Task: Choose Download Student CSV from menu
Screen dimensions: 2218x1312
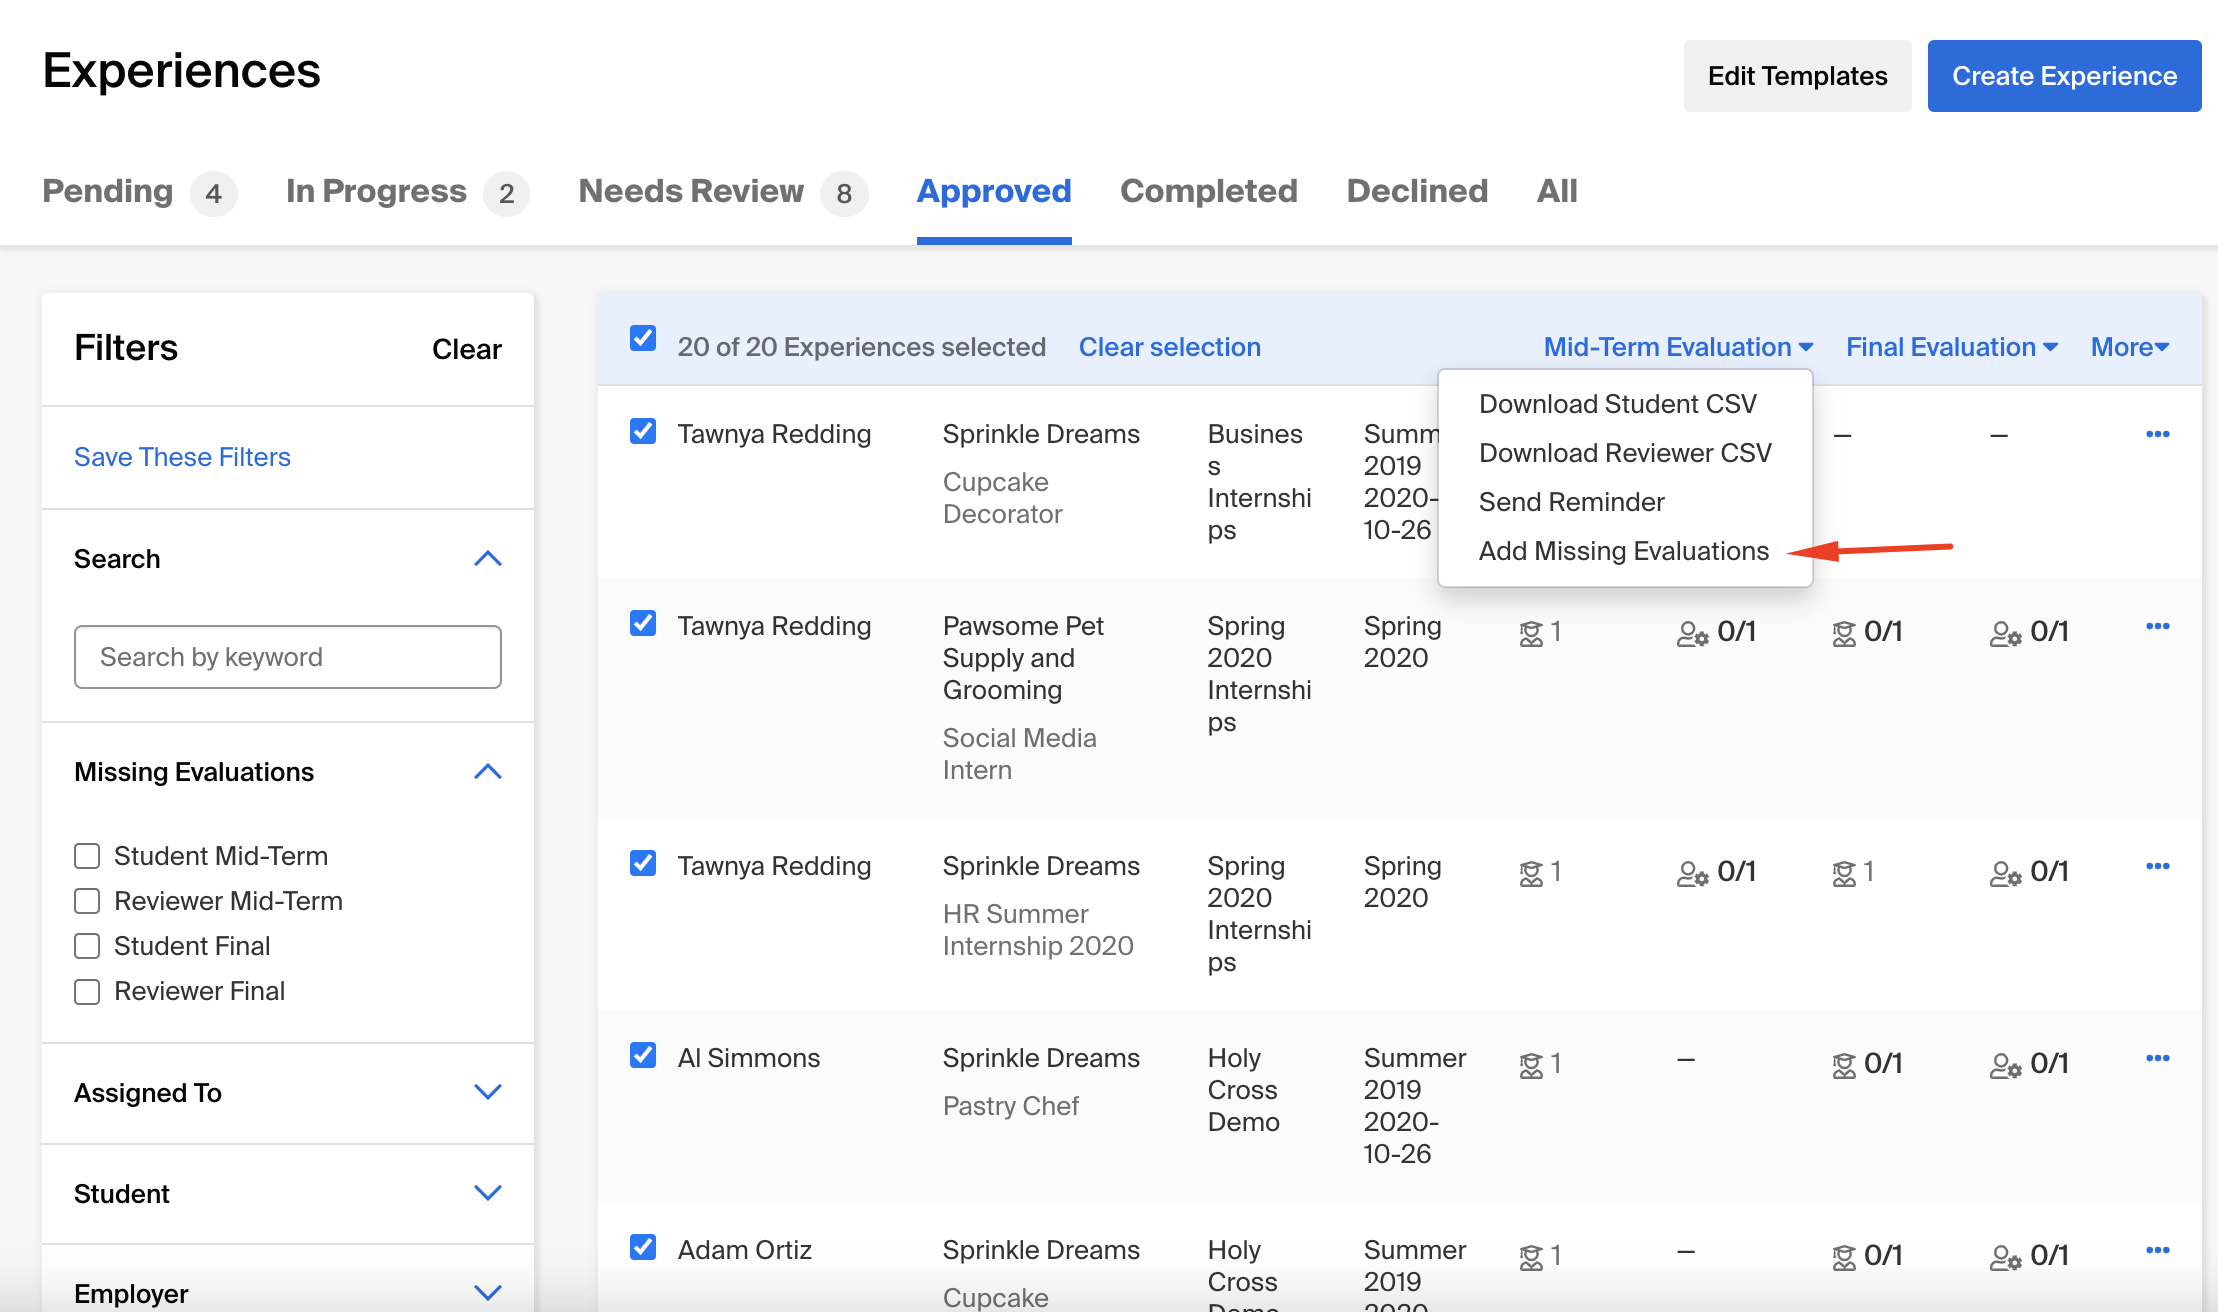Action: pyautogui.click(x=1617, y=404)
